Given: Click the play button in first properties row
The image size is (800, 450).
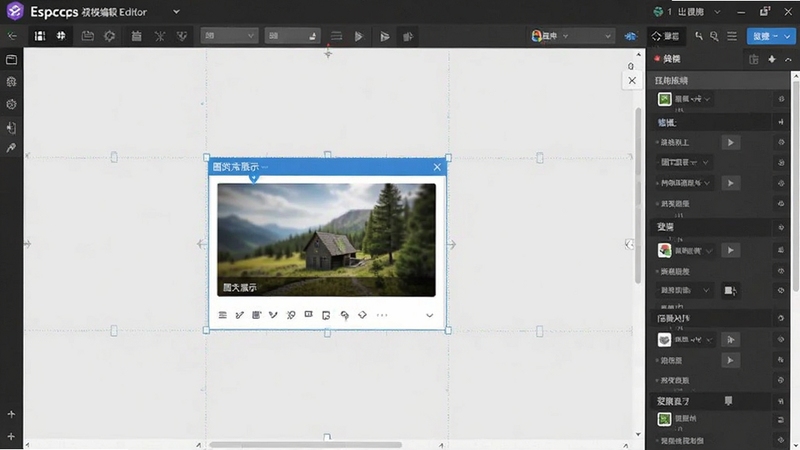Looking at the screenshot, I should point(731,142).
